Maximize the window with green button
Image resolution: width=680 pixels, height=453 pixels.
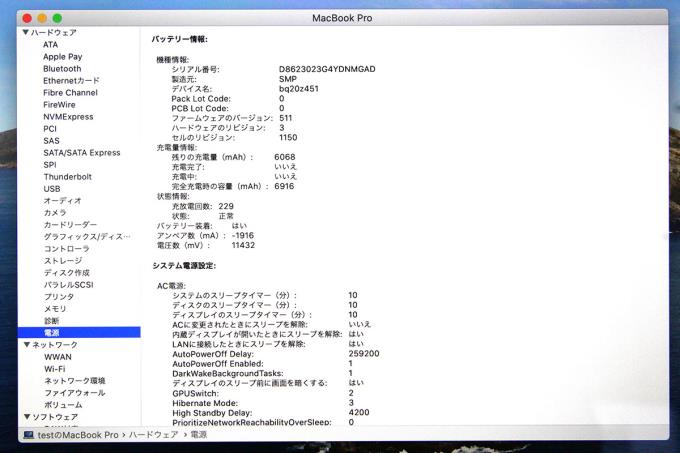57,18
